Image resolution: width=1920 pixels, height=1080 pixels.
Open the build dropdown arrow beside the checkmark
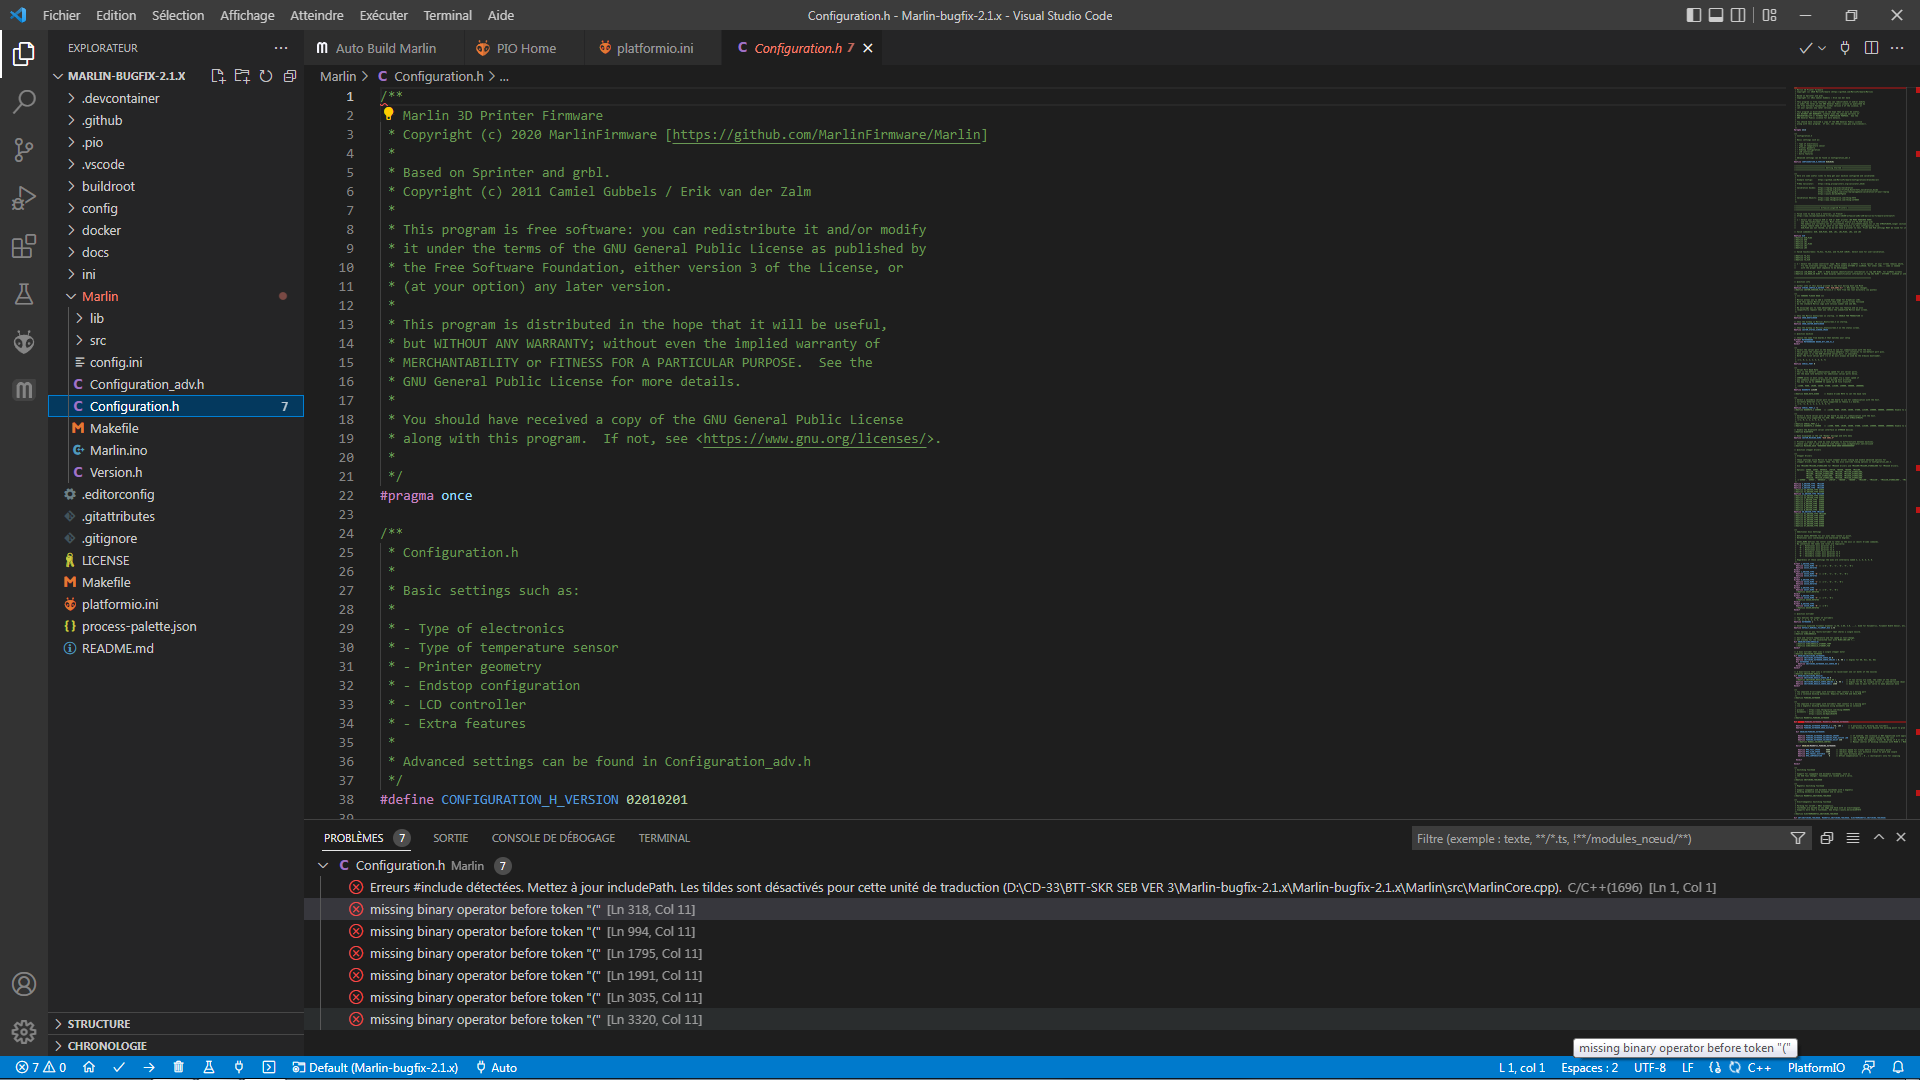[x=1822, y=48]
